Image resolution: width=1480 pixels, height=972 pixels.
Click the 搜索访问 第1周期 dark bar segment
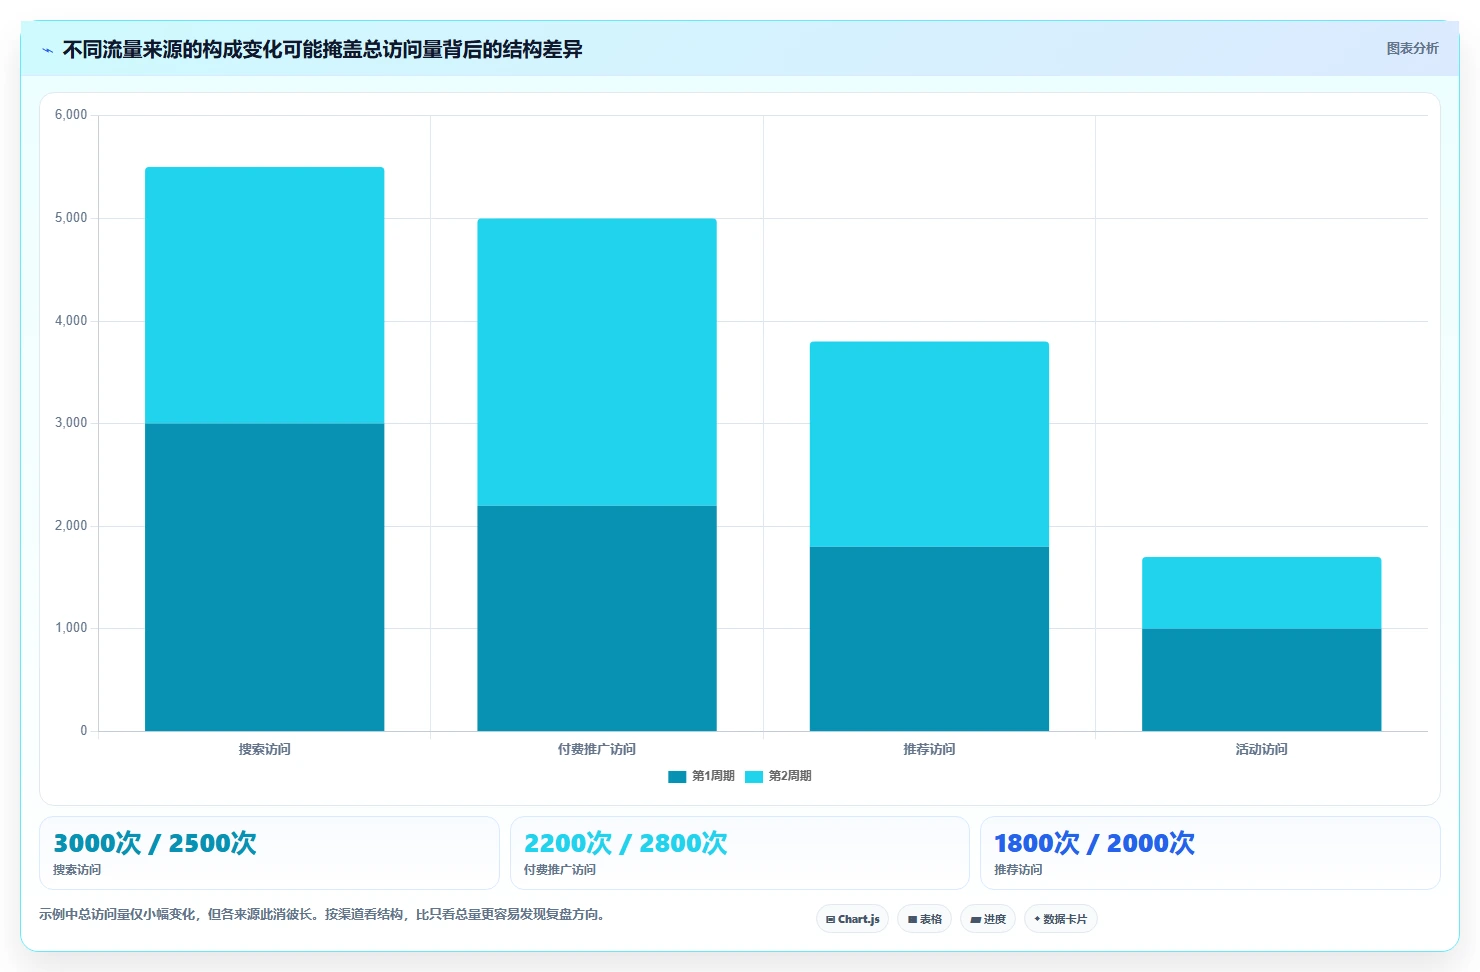(264, 577)
